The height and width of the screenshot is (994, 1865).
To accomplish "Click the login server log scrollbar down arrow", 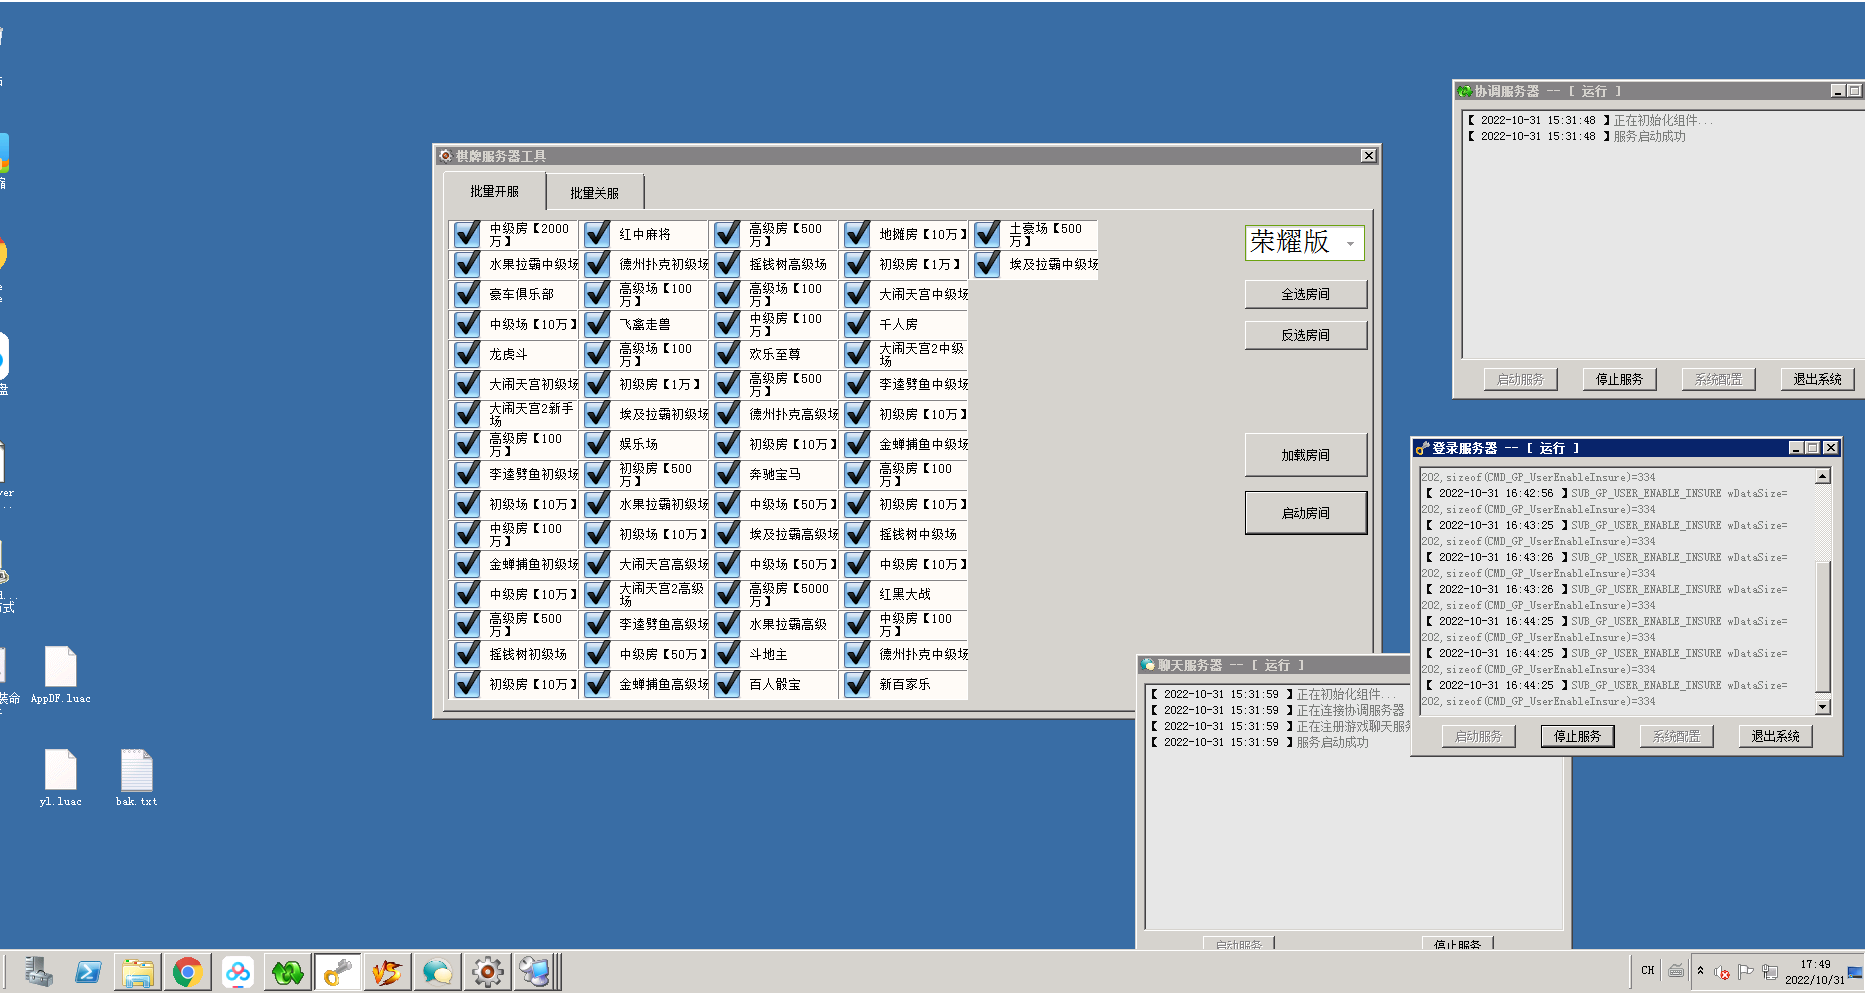I will tap(1823, 707).
